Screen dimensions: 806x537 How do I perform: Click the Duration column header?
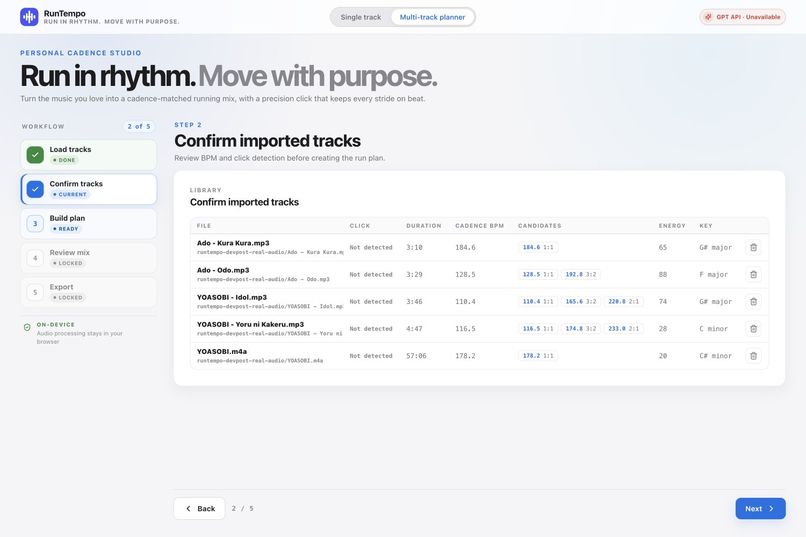(x=424, y=226)
